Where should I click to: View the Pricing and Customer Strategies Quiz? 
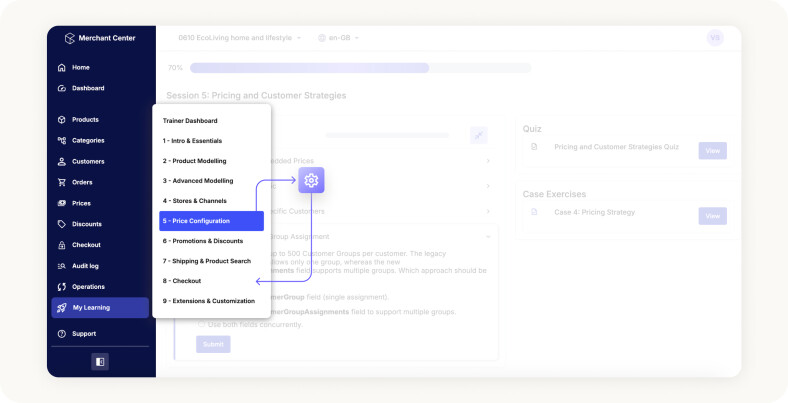[713, 151]
